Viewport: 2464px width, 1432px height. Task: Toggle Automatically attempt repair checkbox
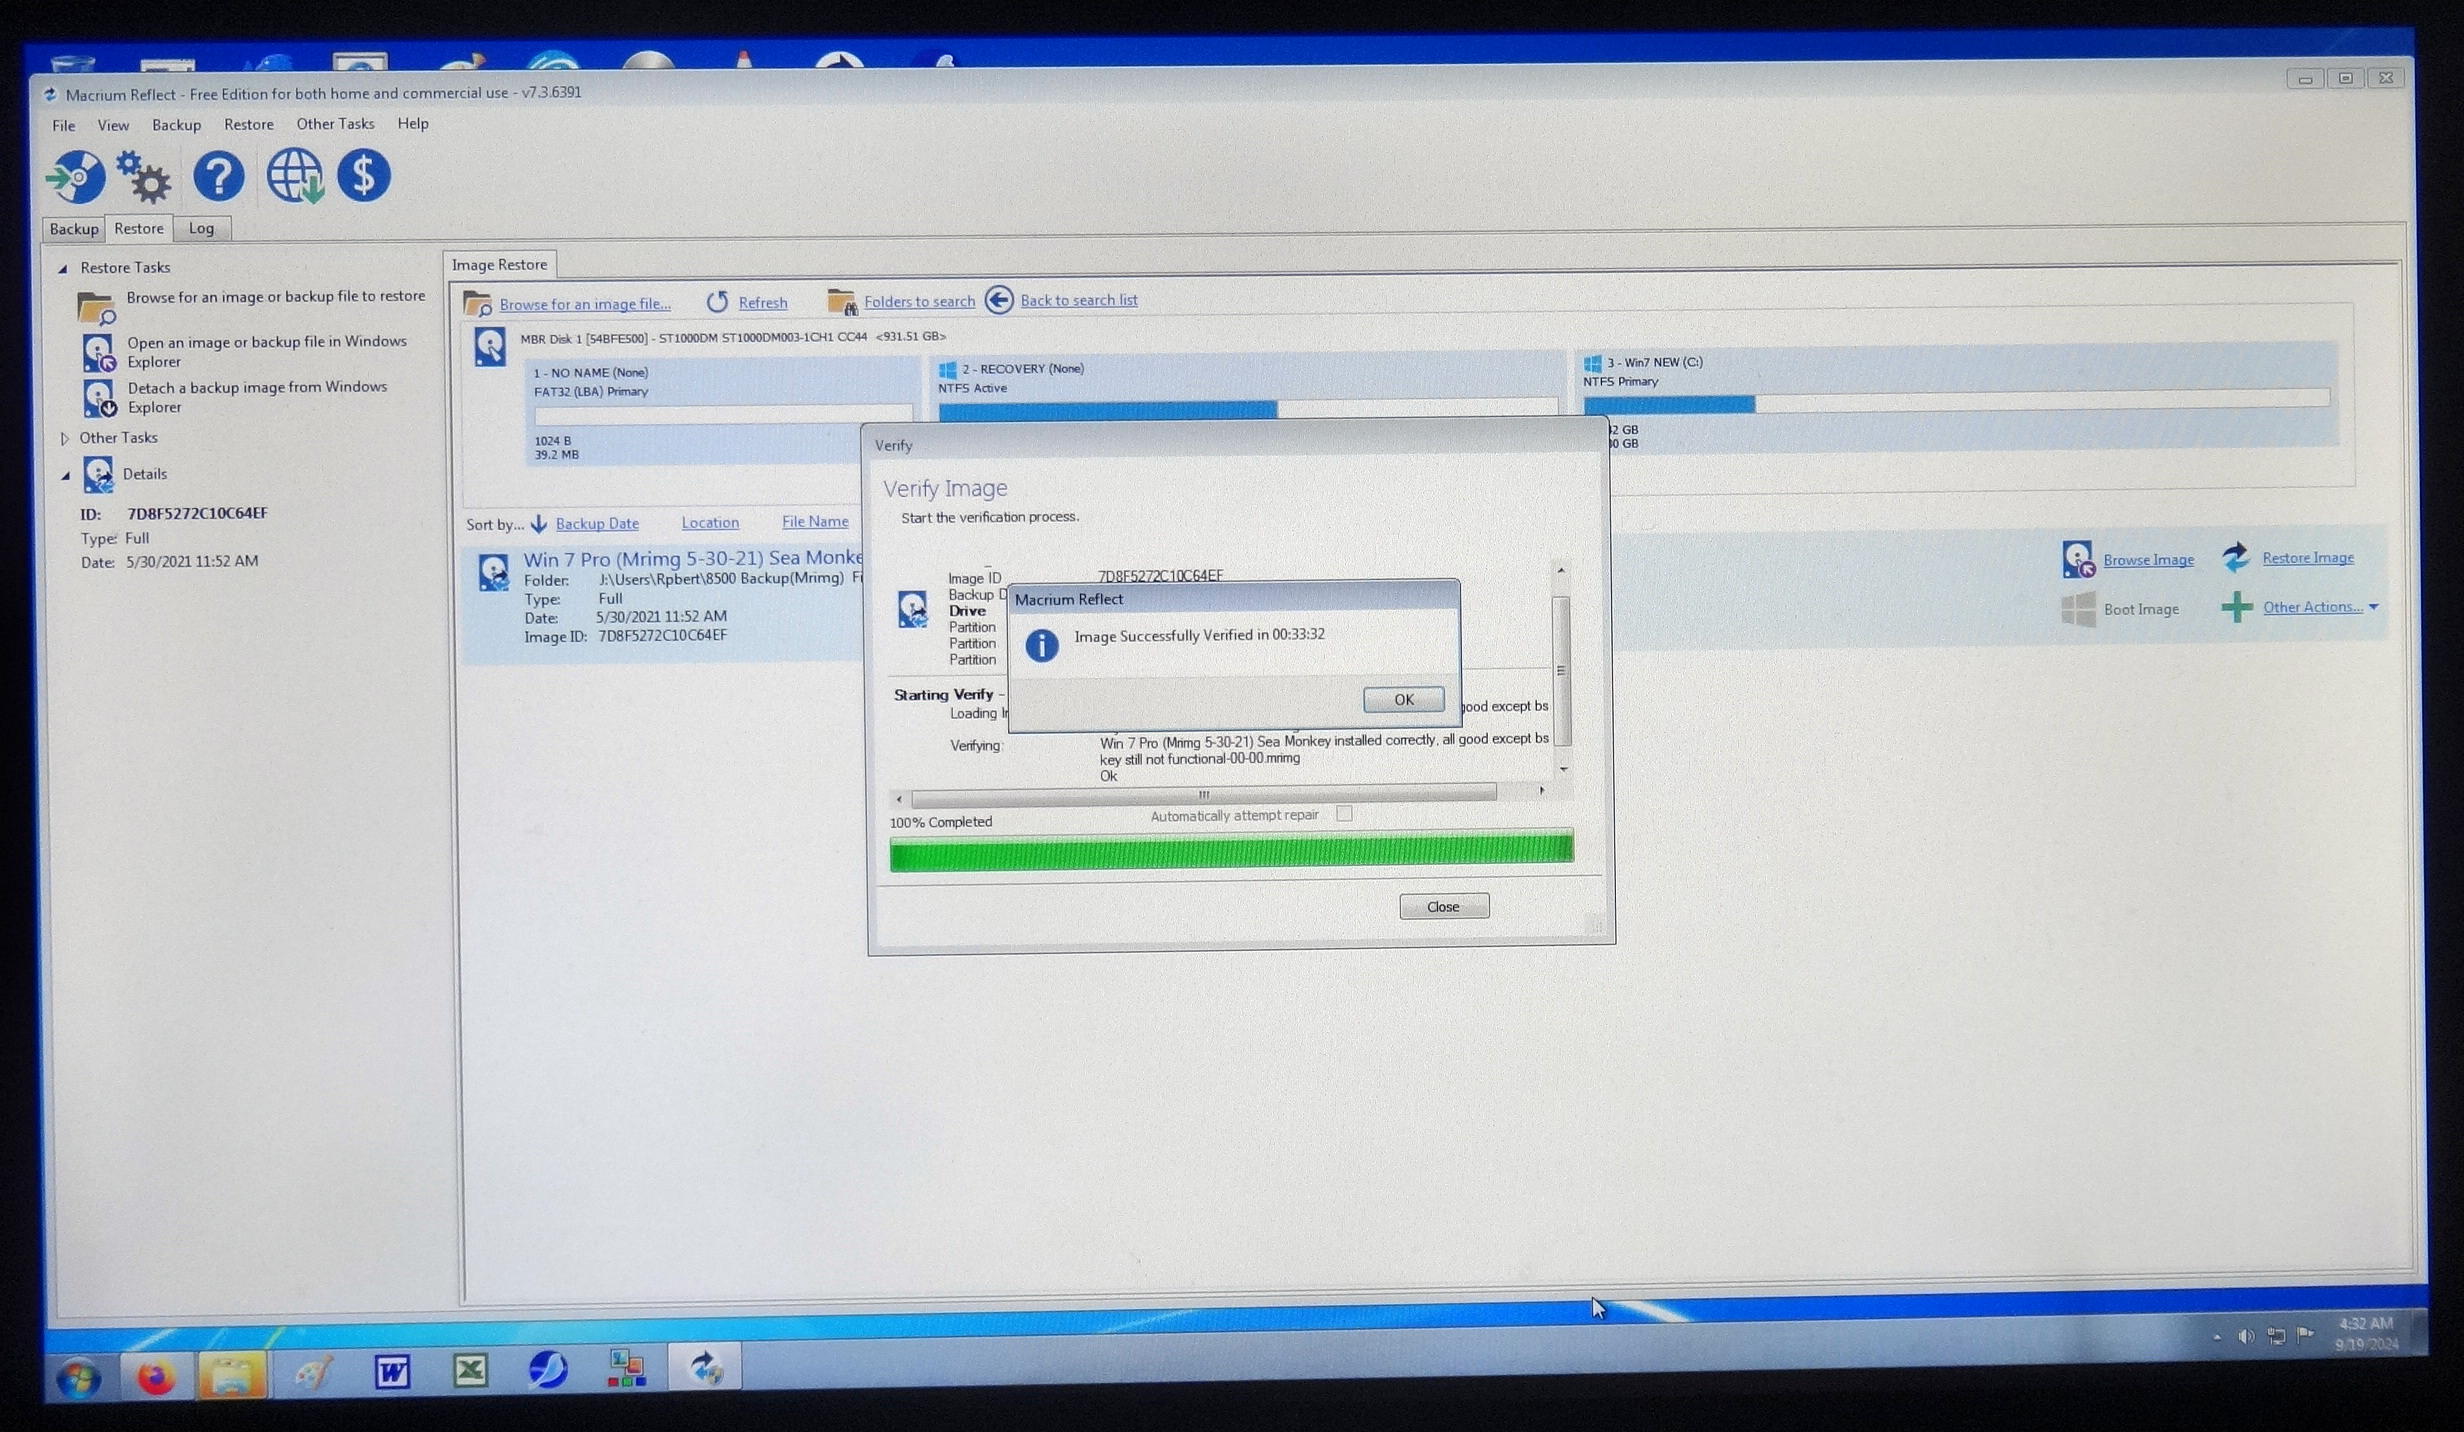click(x=1344, y=814)
